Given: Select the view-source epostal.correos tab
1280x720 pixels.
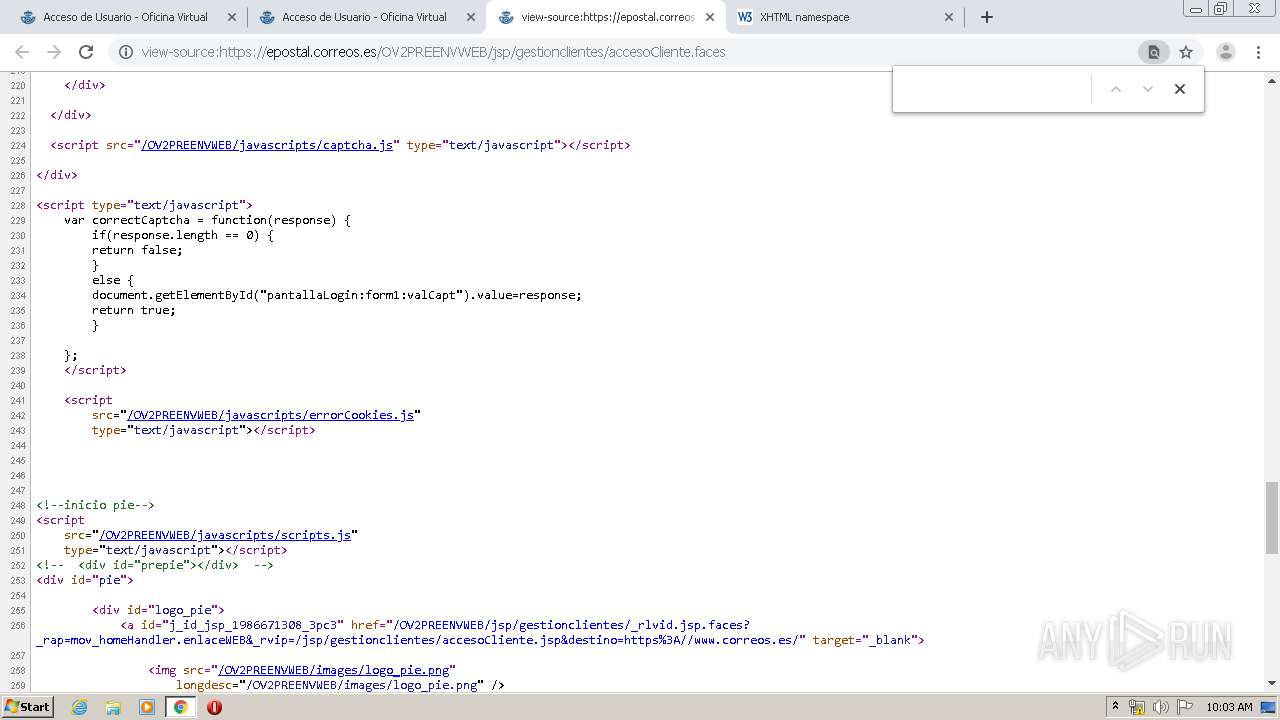Looking at the screenshot, I should [x=605, y=17].
